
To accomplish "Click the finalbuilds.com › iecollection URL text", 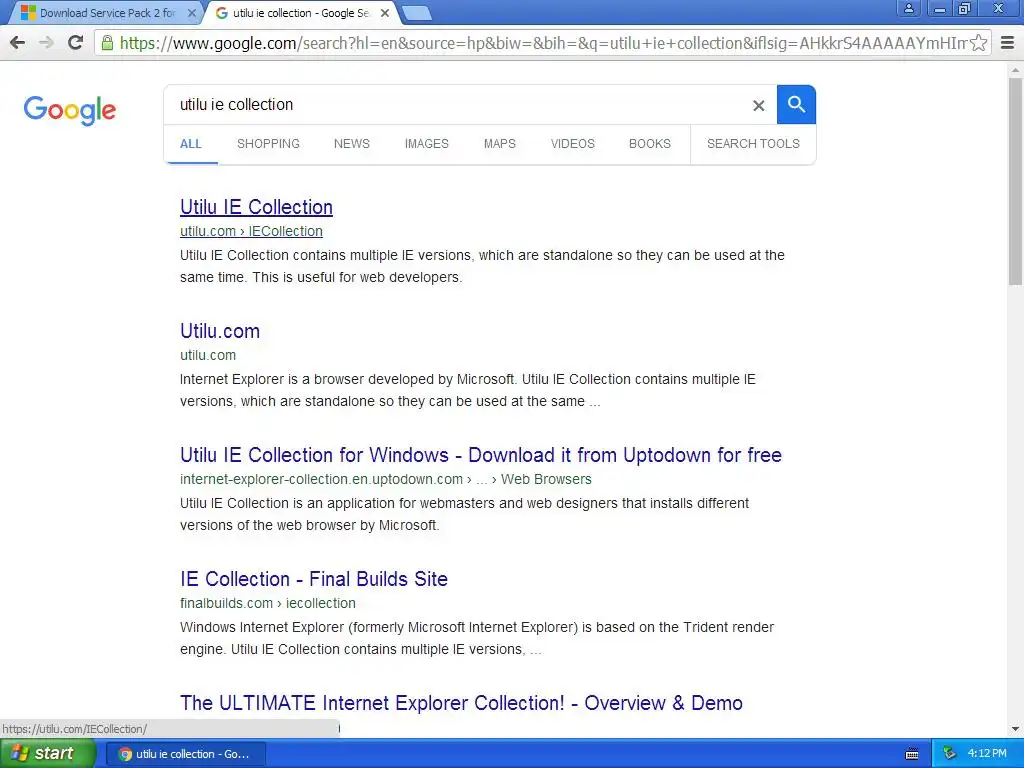I will 268,603.
